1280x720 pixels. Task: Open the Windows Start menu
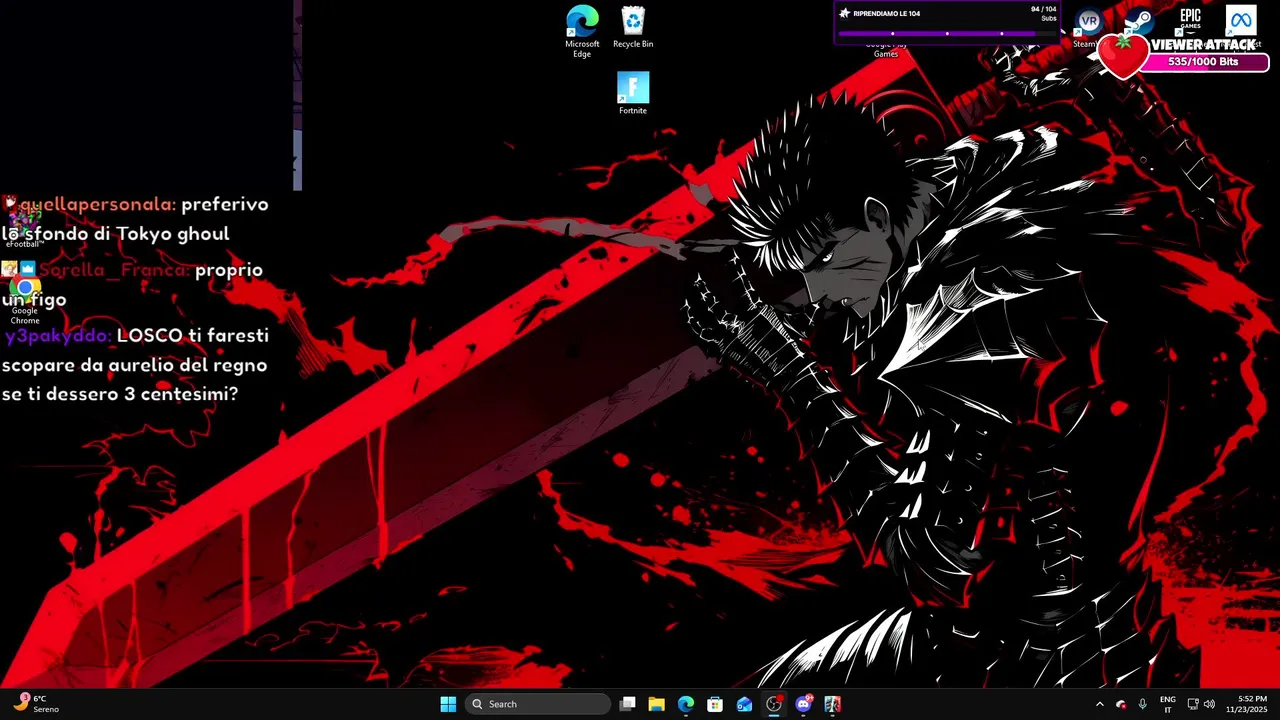click(448, 704)
